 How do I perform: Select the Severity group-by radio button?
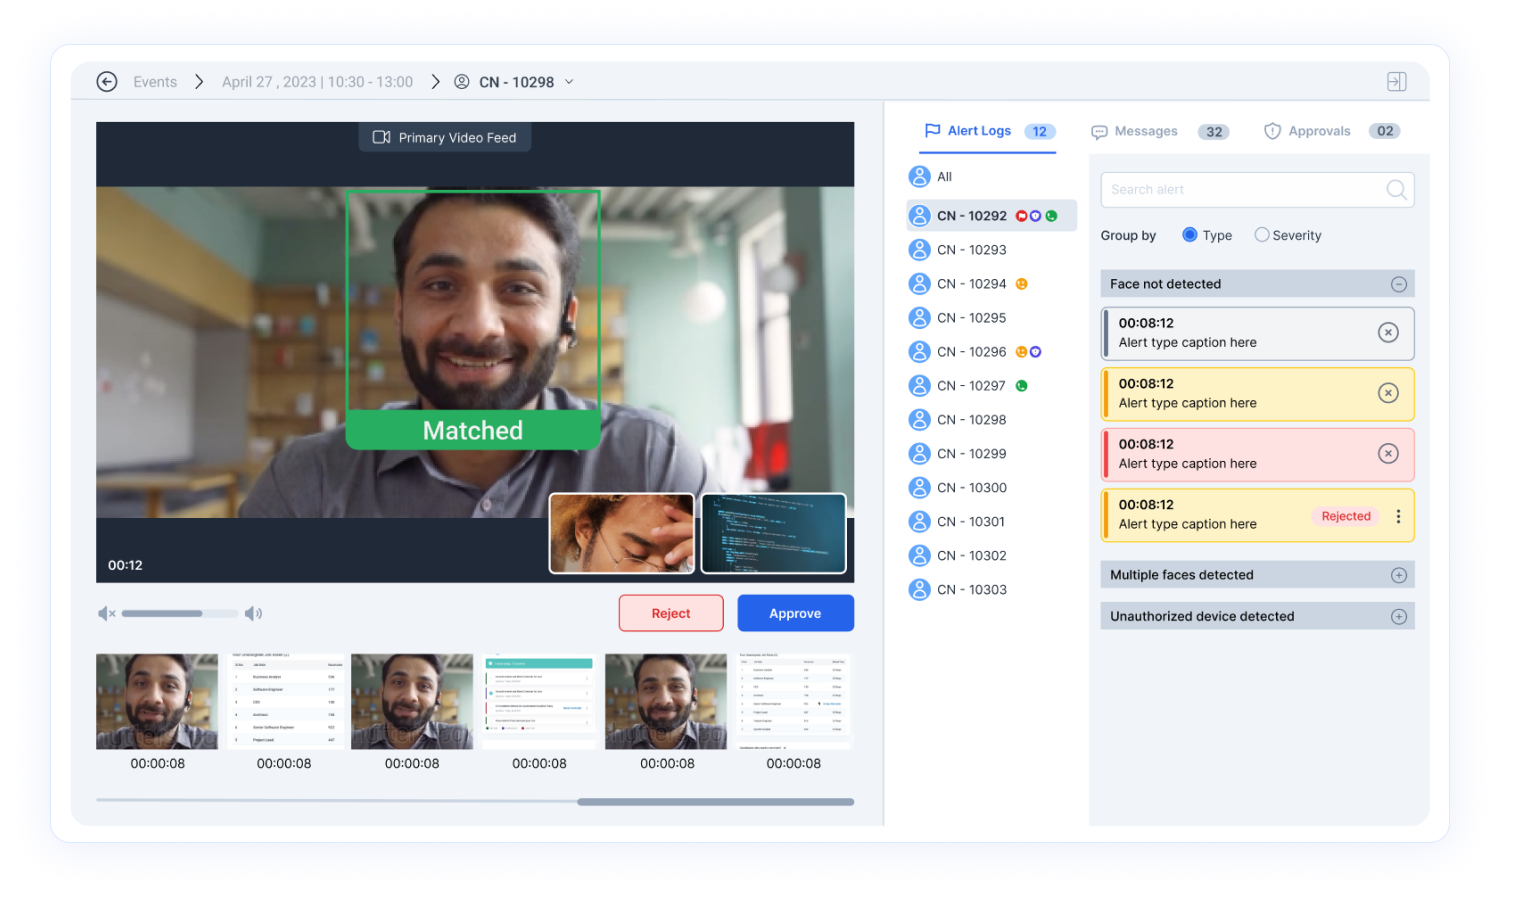pos(1262,235)
